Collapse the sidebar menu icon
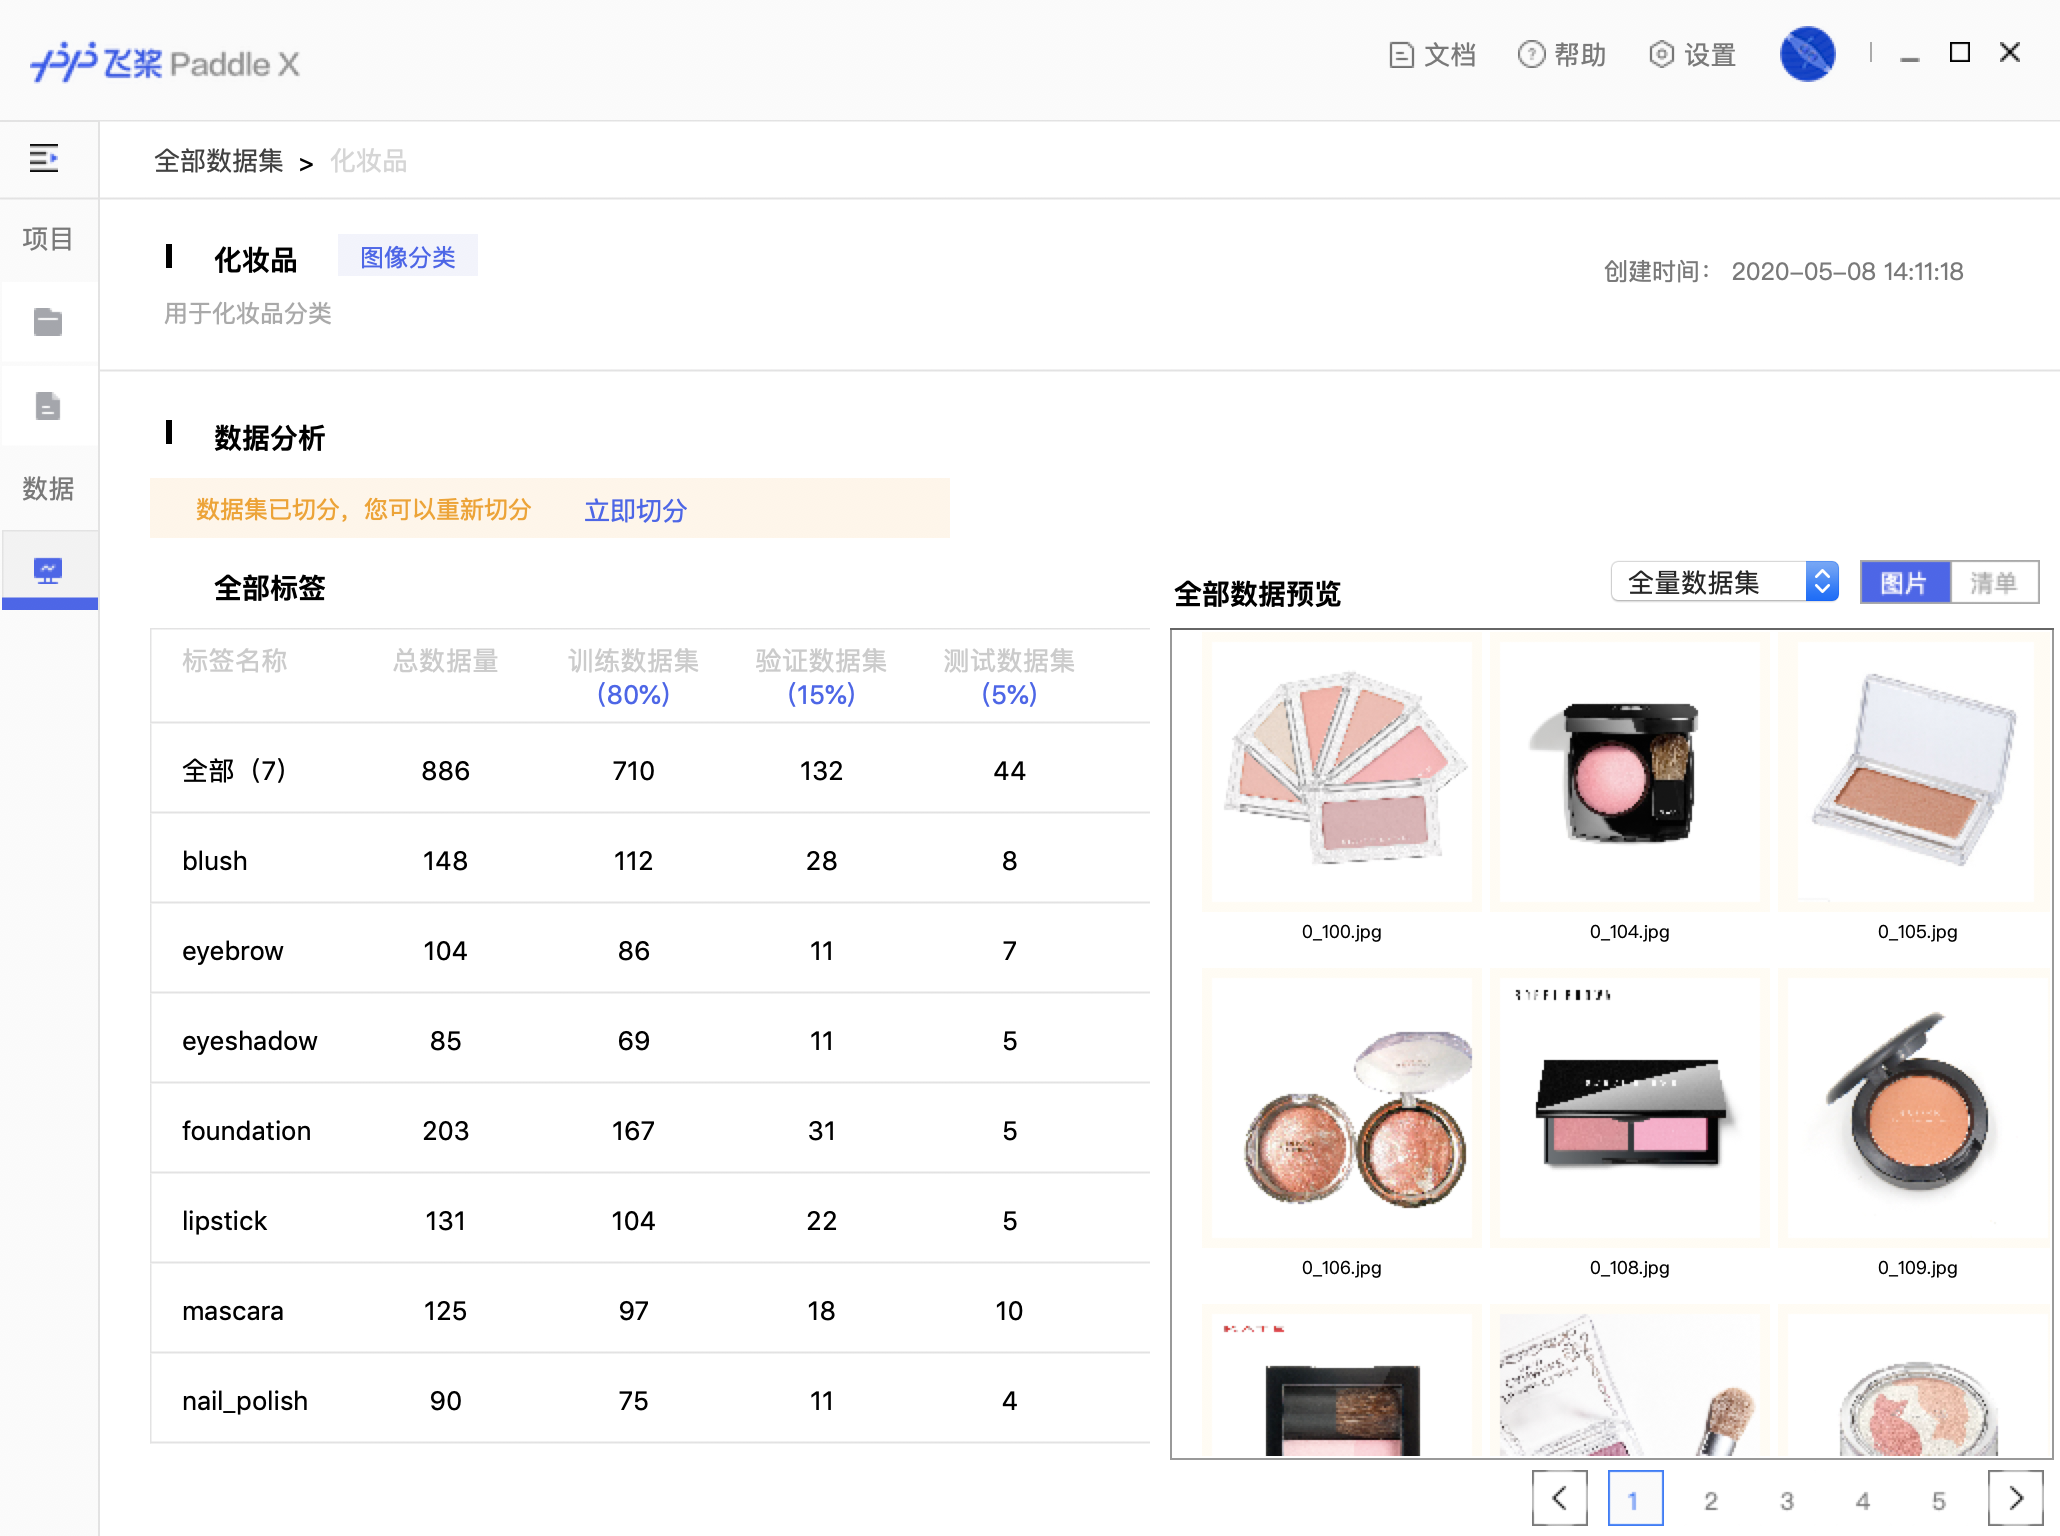The image size is (2060, 1536). point(44,158)
